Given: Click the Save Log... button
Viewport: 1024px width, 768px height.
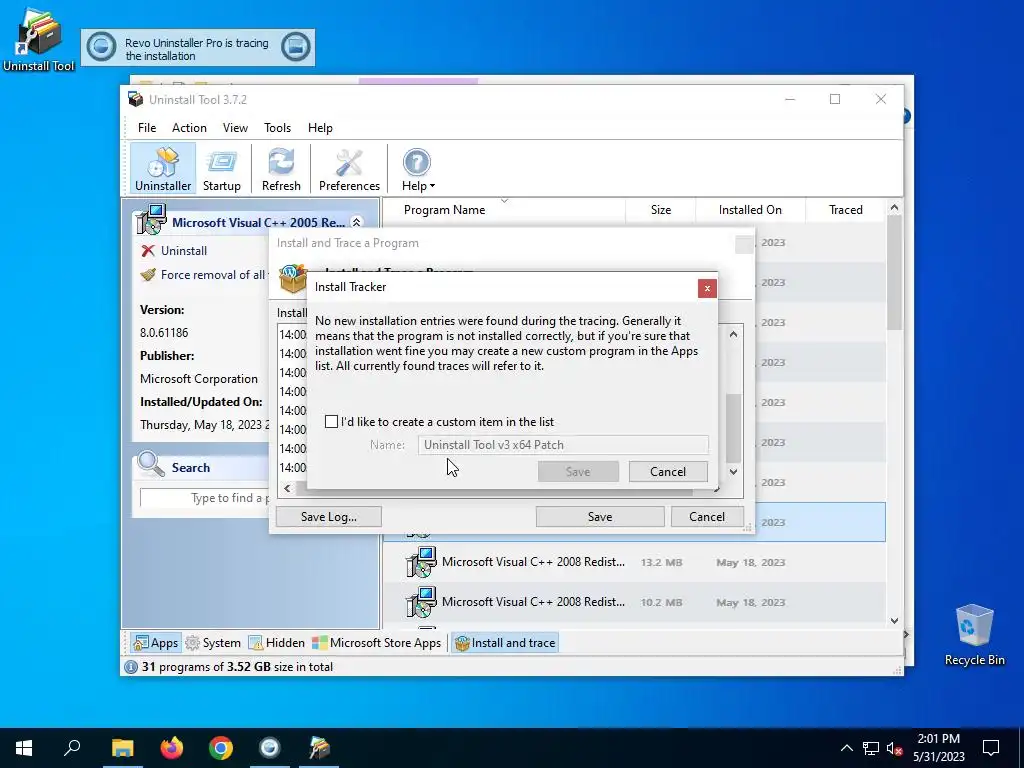Looking at the screenshot, I should [328, 517].
